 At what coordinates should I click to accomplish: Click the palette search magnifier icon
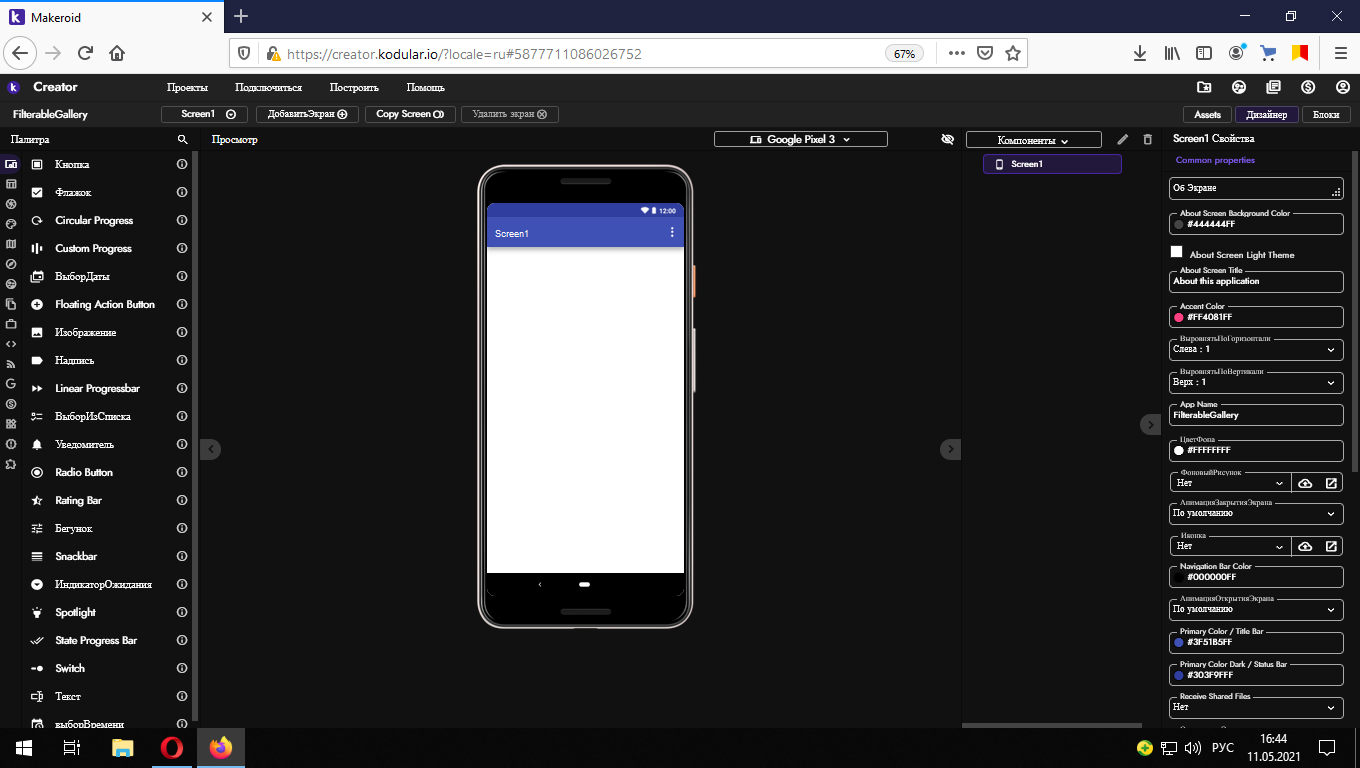tap(182, 140)
